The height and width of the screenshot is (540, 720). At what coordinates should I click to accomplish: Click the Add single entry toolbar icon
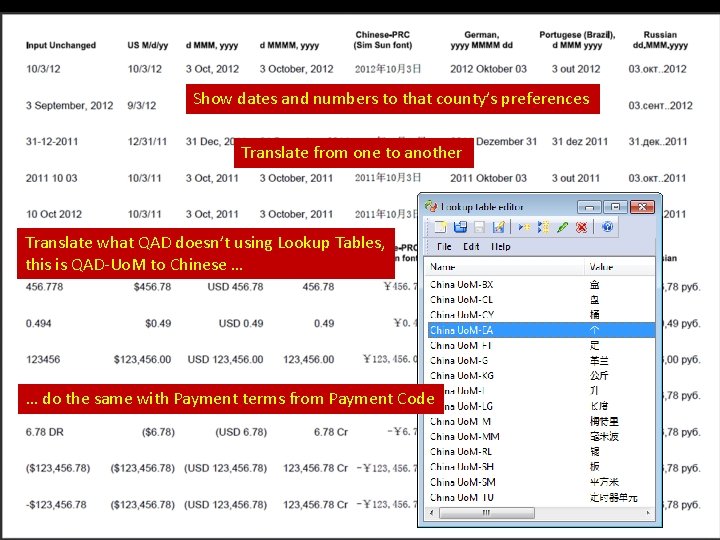point(524,227)
